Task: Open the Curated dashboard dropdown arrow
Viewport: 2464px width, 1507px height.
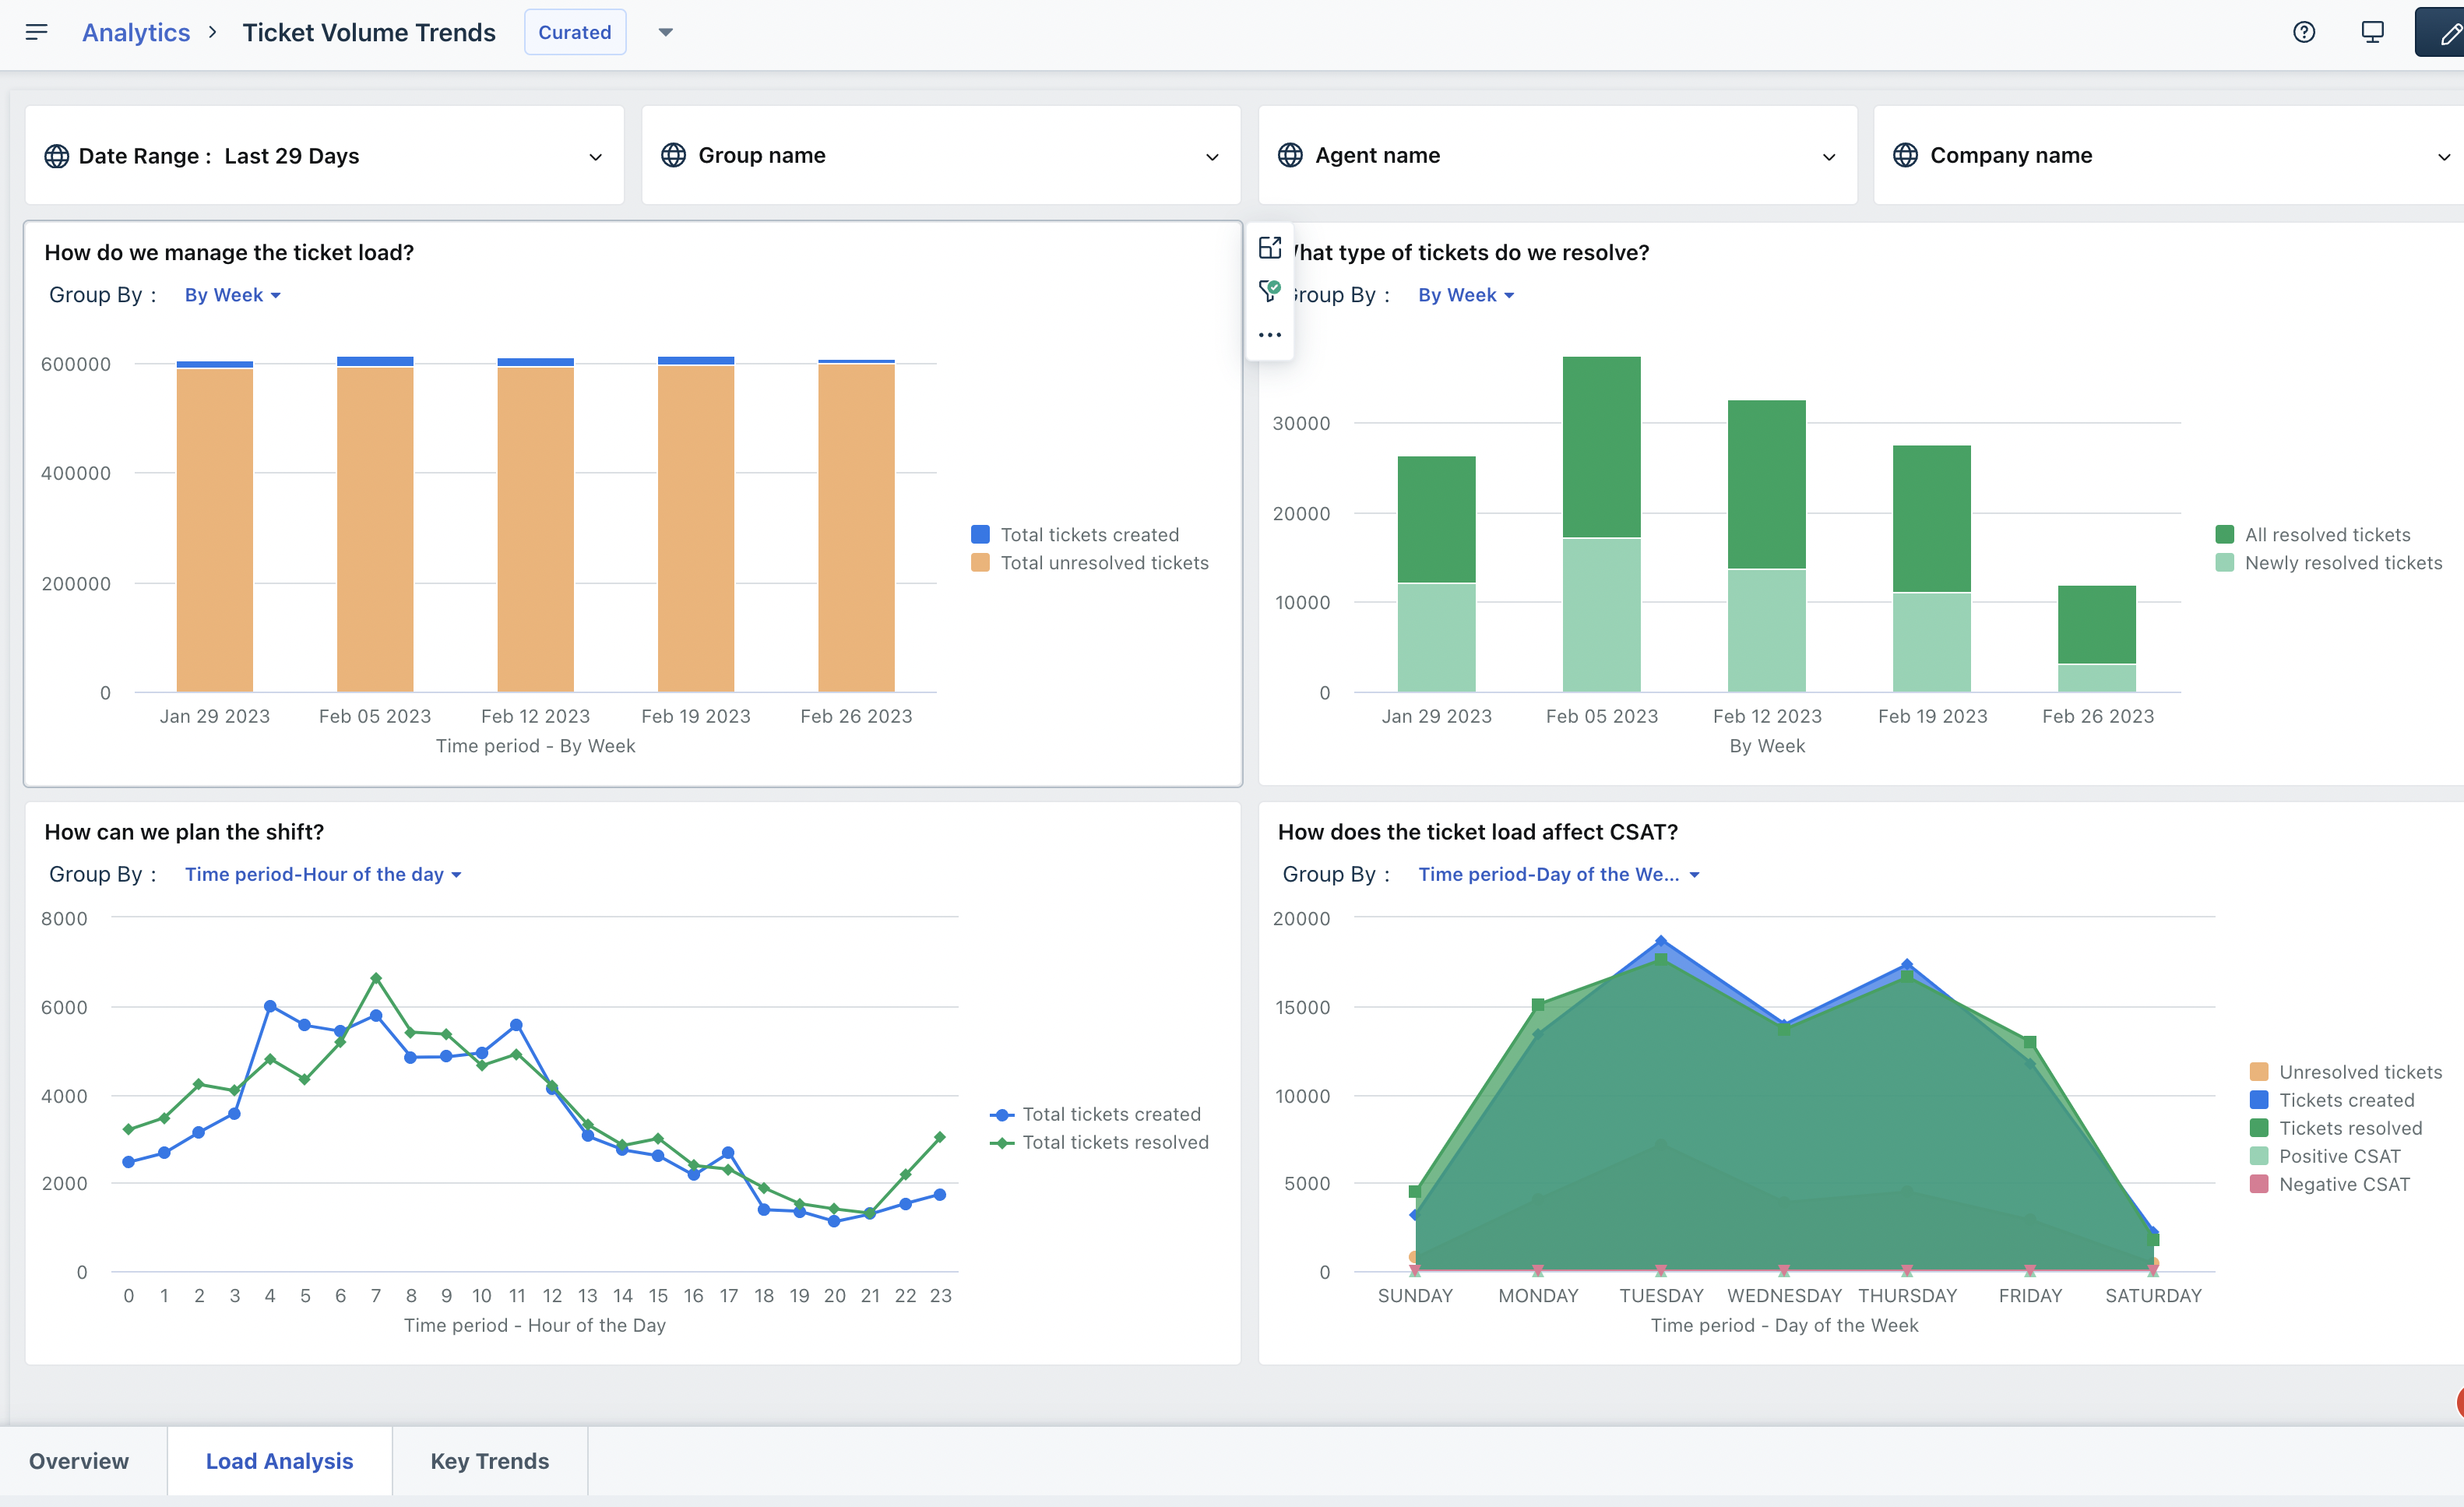Action: click(x=665, y=31)
